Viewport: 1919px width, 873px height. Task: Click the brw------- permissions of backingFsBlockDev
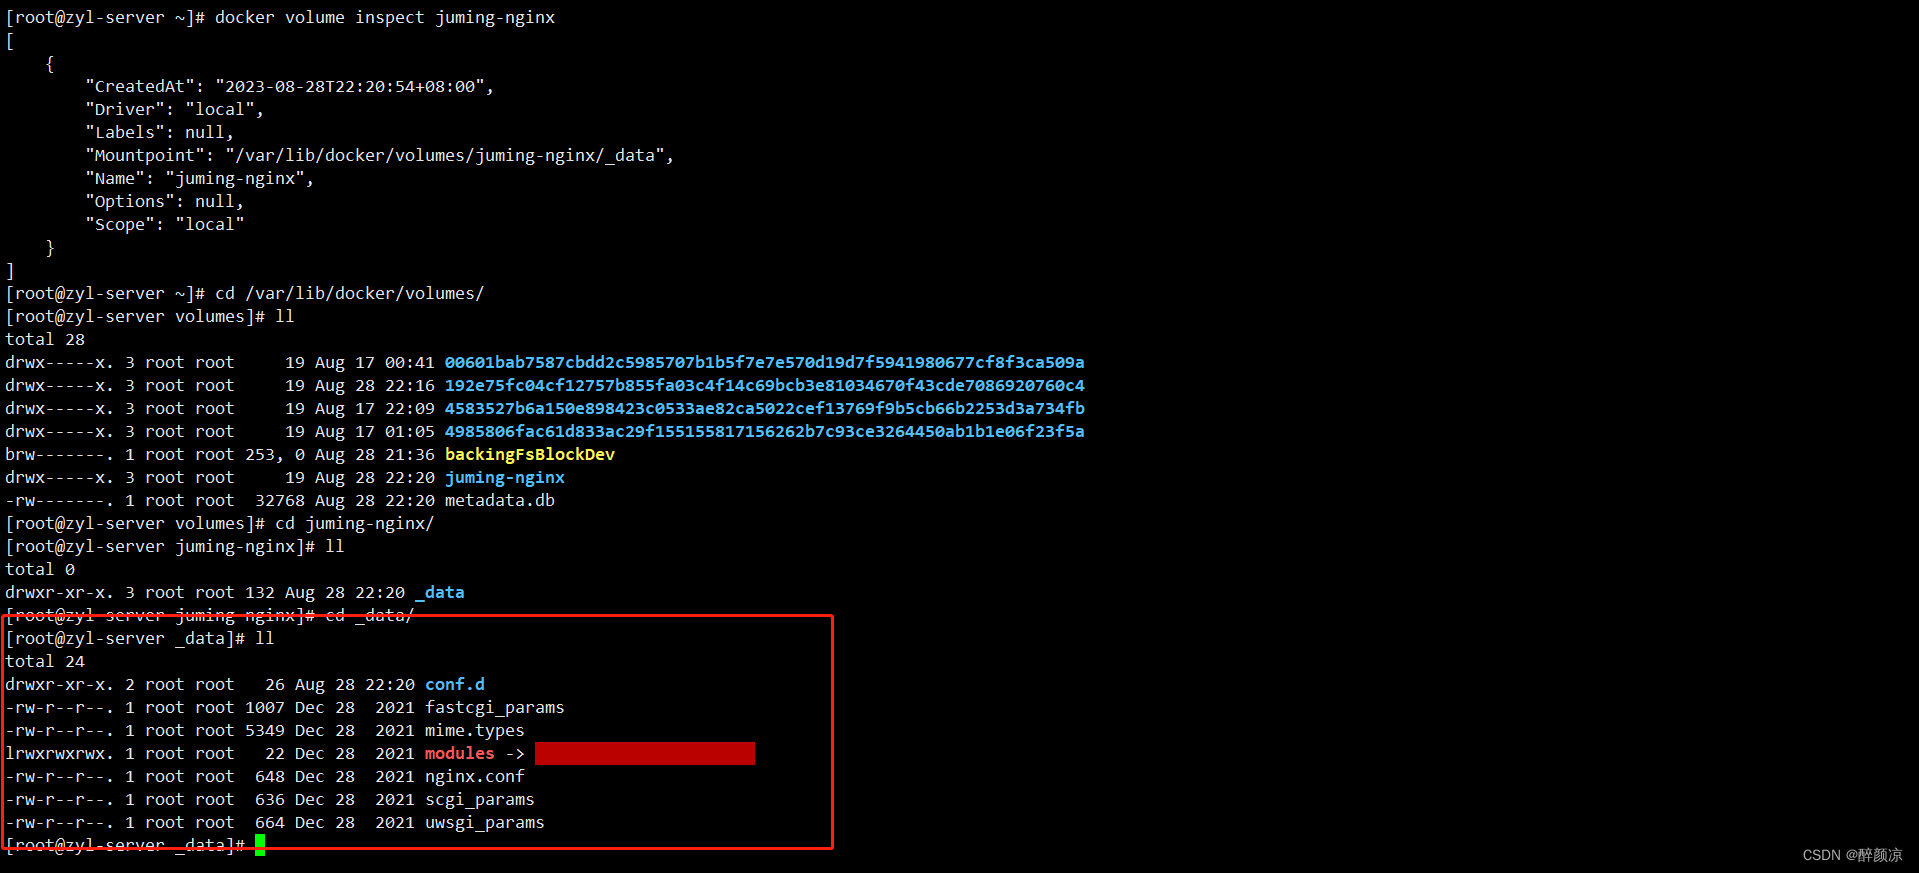coord(59,454)
